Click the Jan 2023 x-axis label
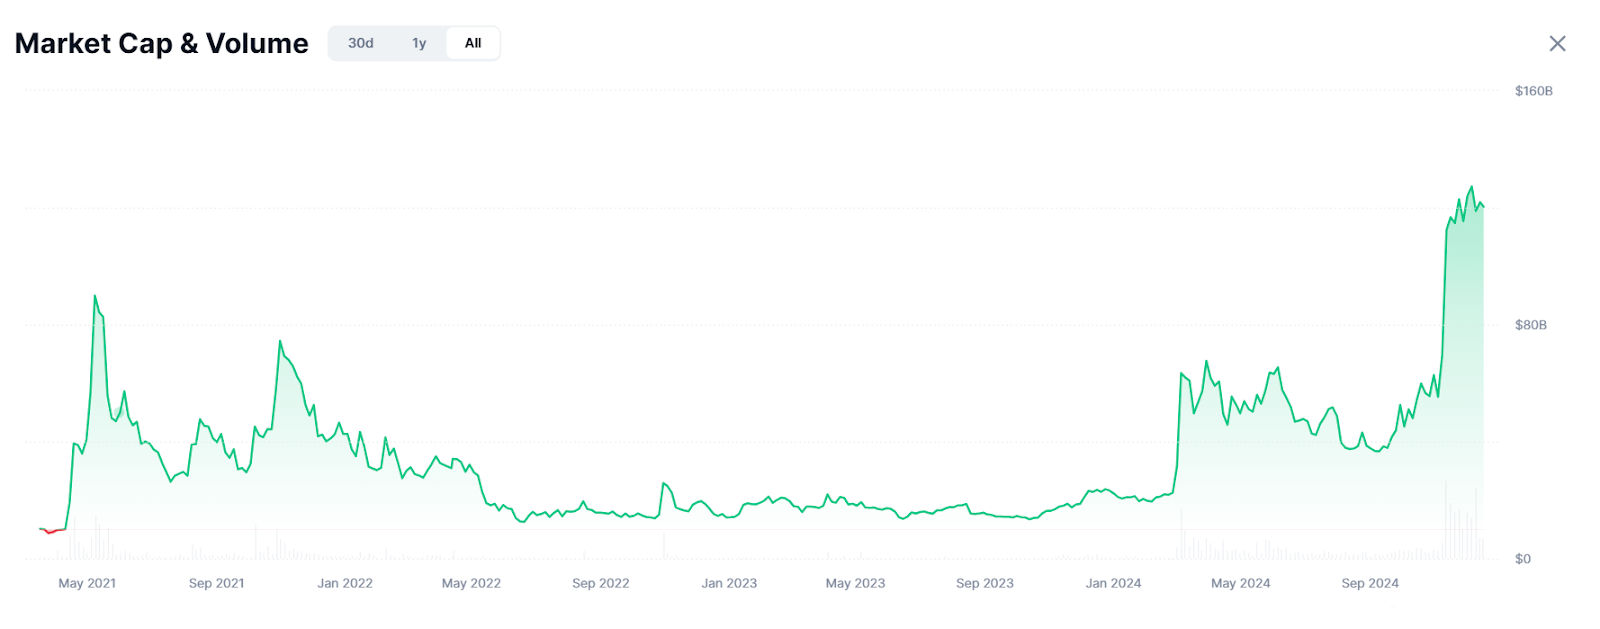 coord(729,583)
